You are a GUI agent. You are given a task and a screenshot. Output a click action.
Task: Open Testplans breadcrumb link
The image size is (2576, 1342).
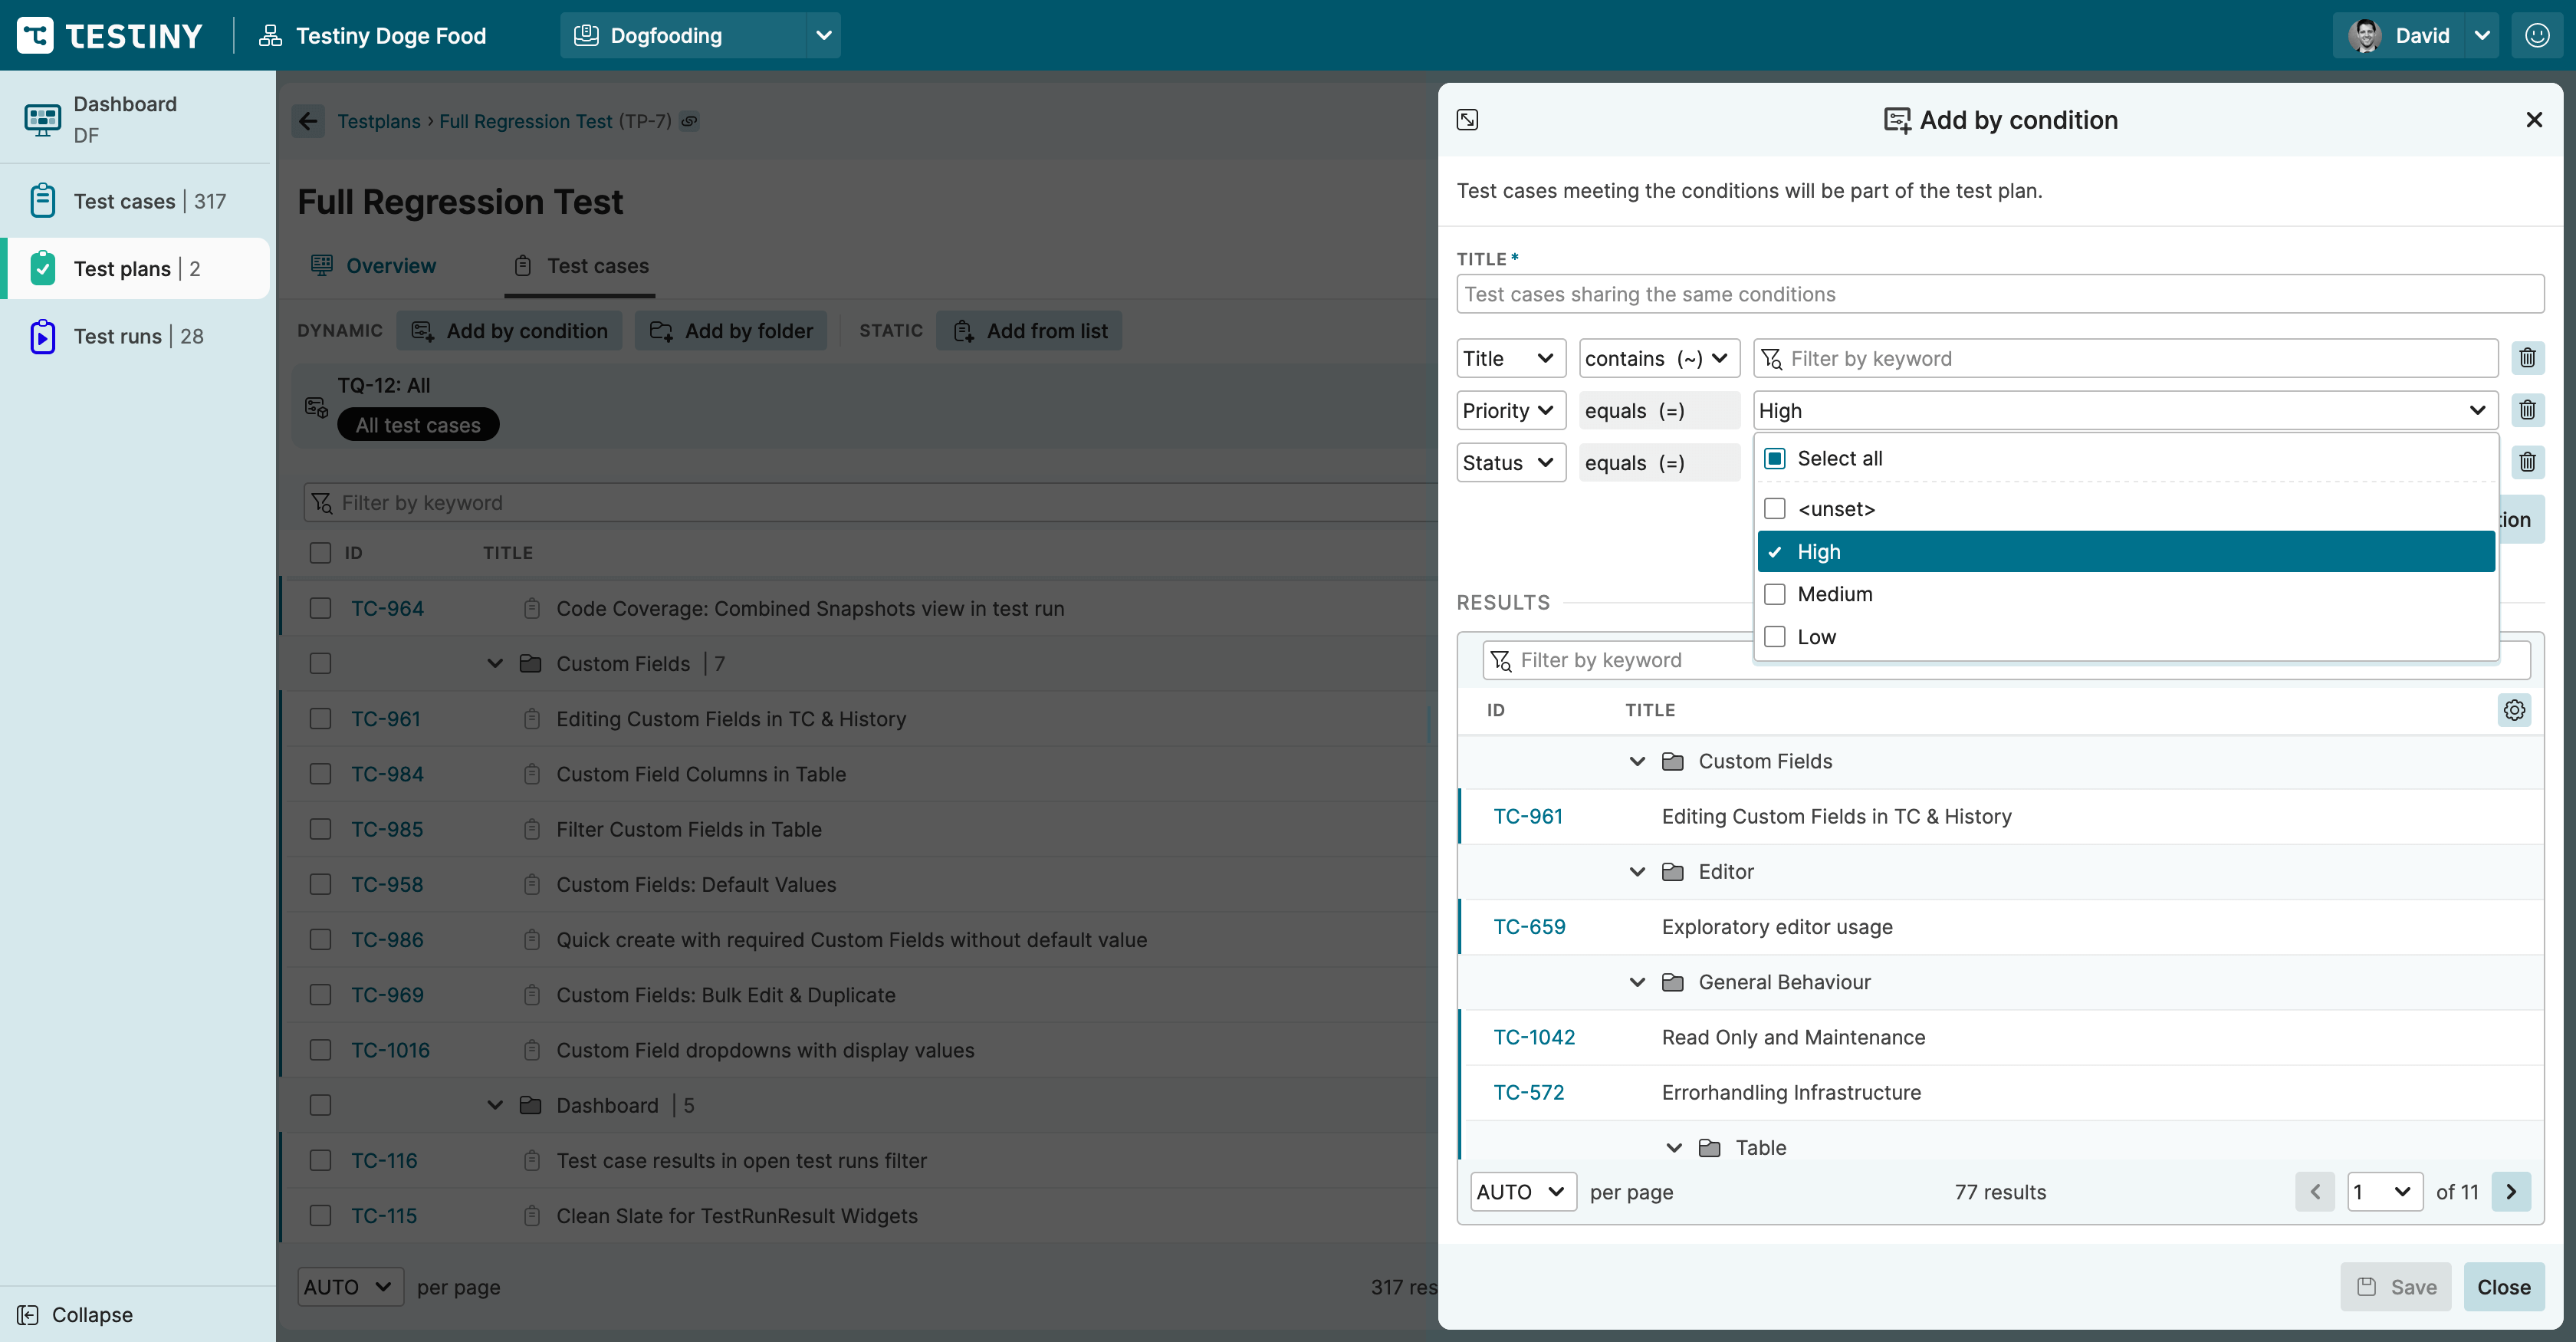(x=379, y=121)
